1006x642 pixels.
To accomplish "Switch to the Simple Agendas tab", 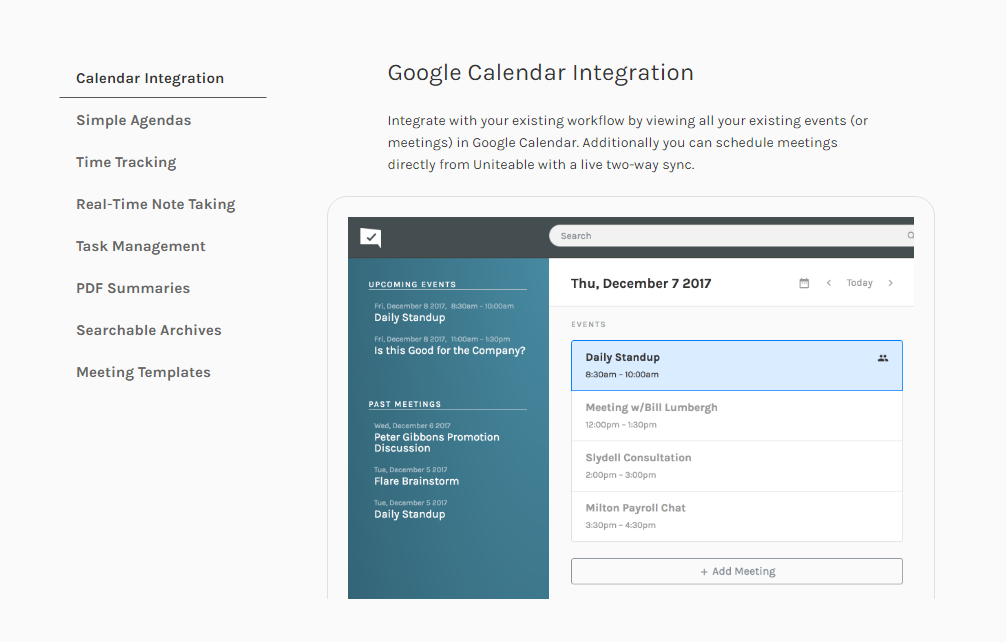I will coord(133,121).
